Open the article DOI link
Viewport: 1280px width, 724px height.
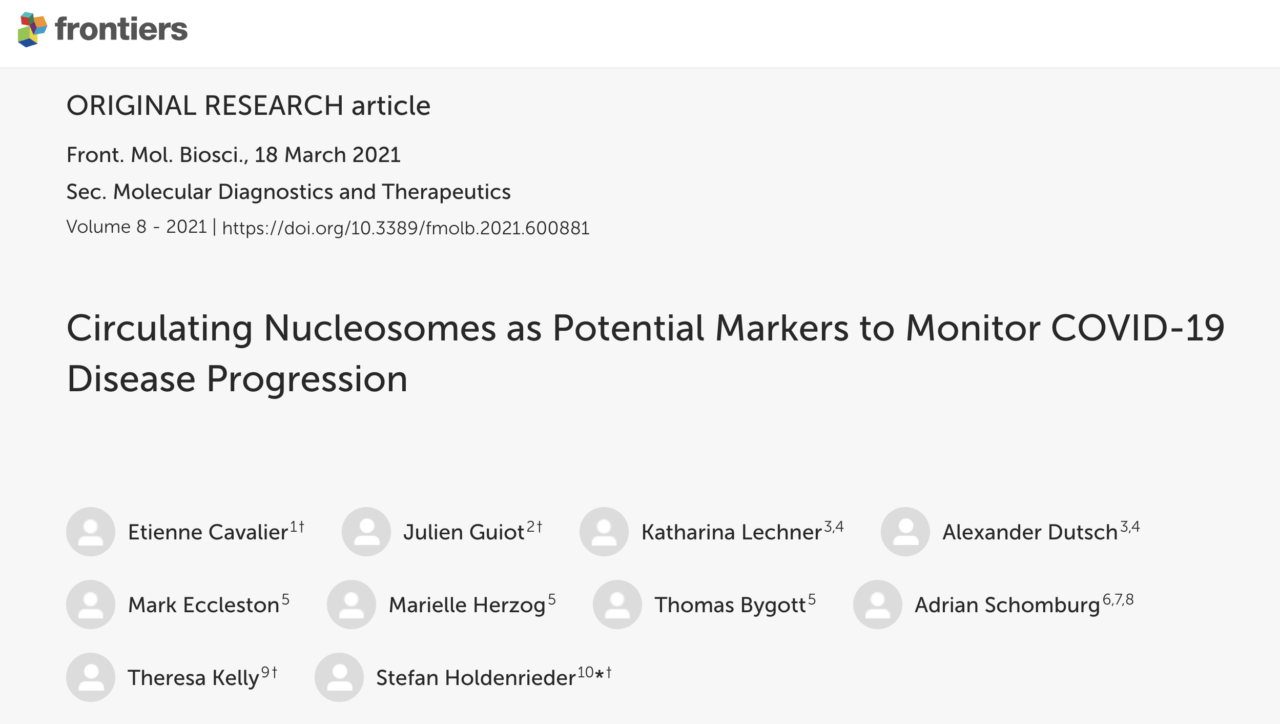pos(405,228)
